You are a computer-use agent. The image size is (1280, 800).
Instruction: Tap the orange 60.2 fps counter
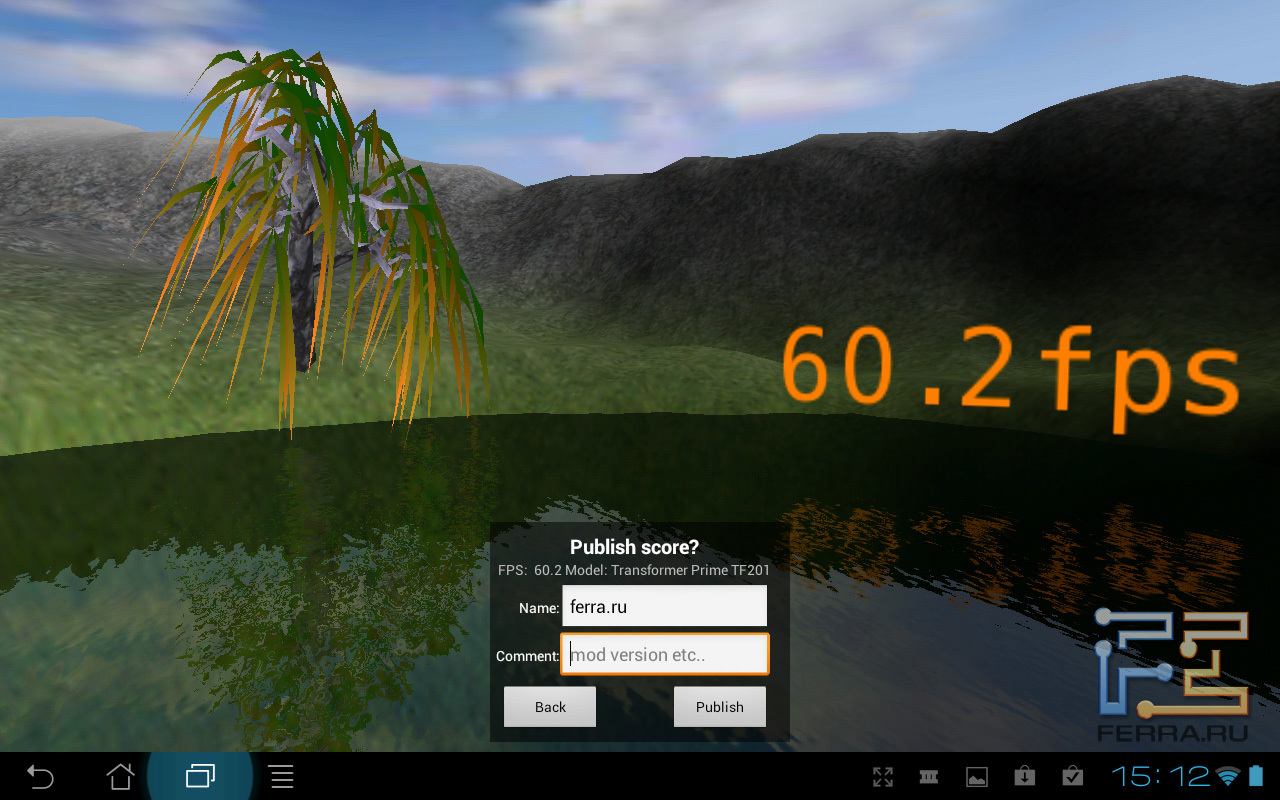tap(1008, 368)
